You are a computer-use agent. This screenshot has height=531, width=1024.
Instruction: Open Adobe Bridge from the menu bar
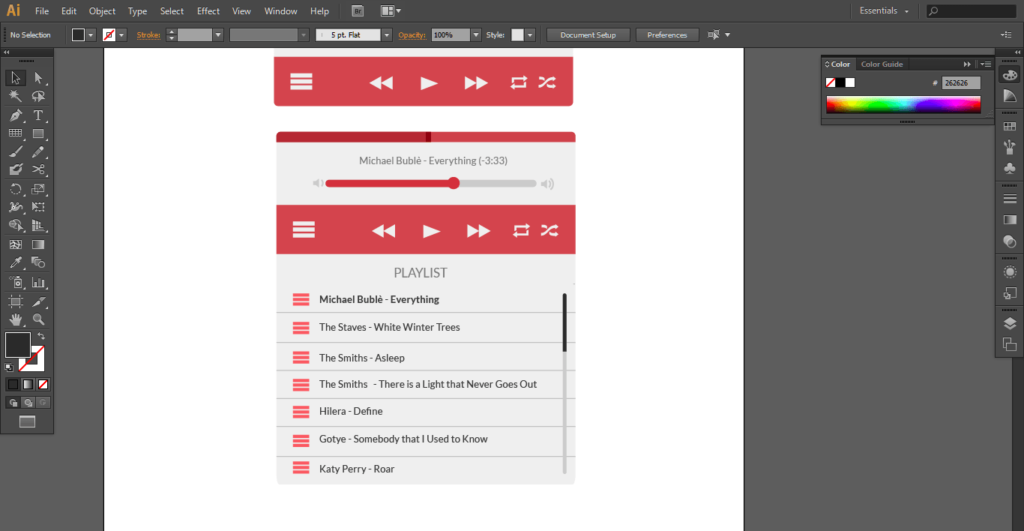(357, 11)
